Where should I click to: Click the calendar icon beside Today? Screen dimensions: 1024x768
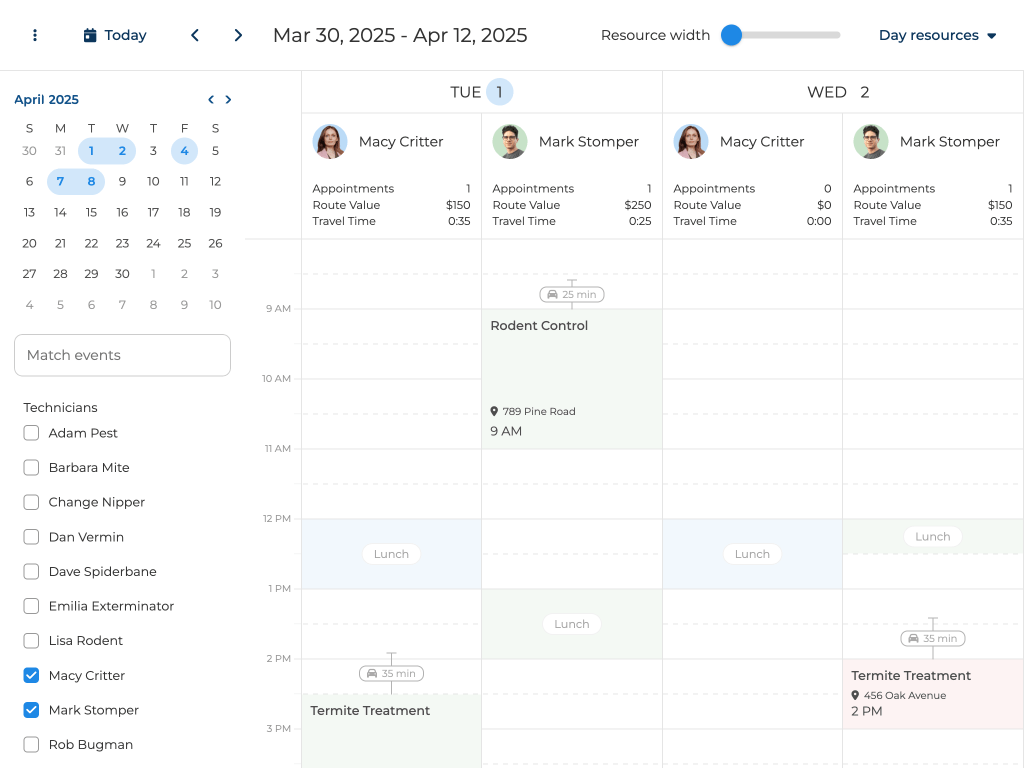point(90,36)
